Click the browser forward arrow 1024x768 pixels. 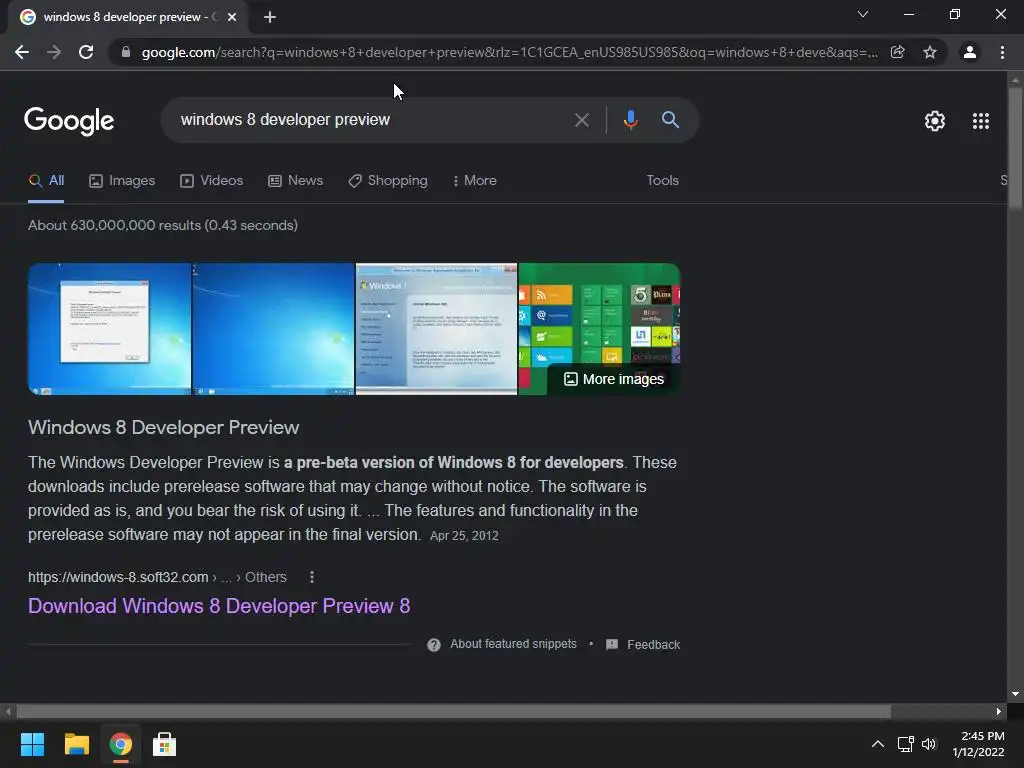(x=54, y=52)
